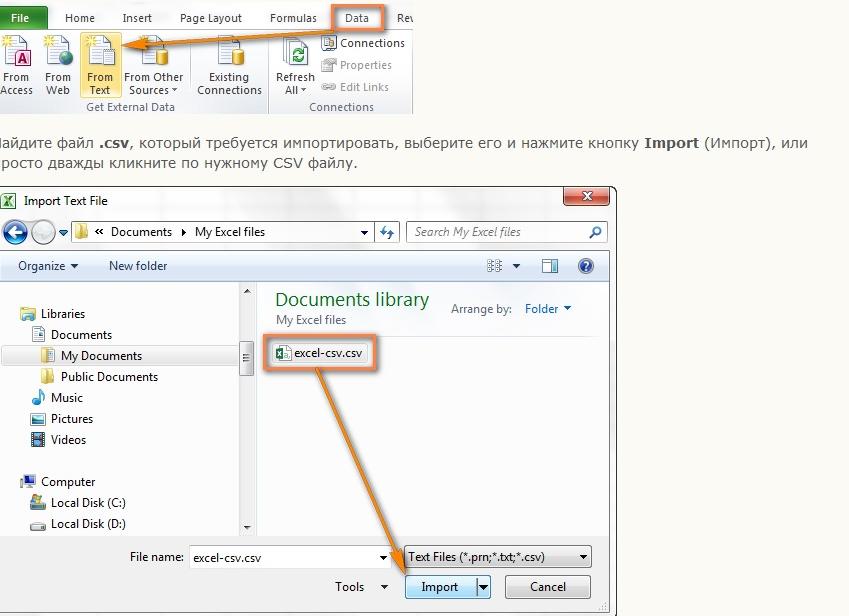Click Properties in the ribbon
849x616 pixels.
pyautogui.click(x=356, y=65)
